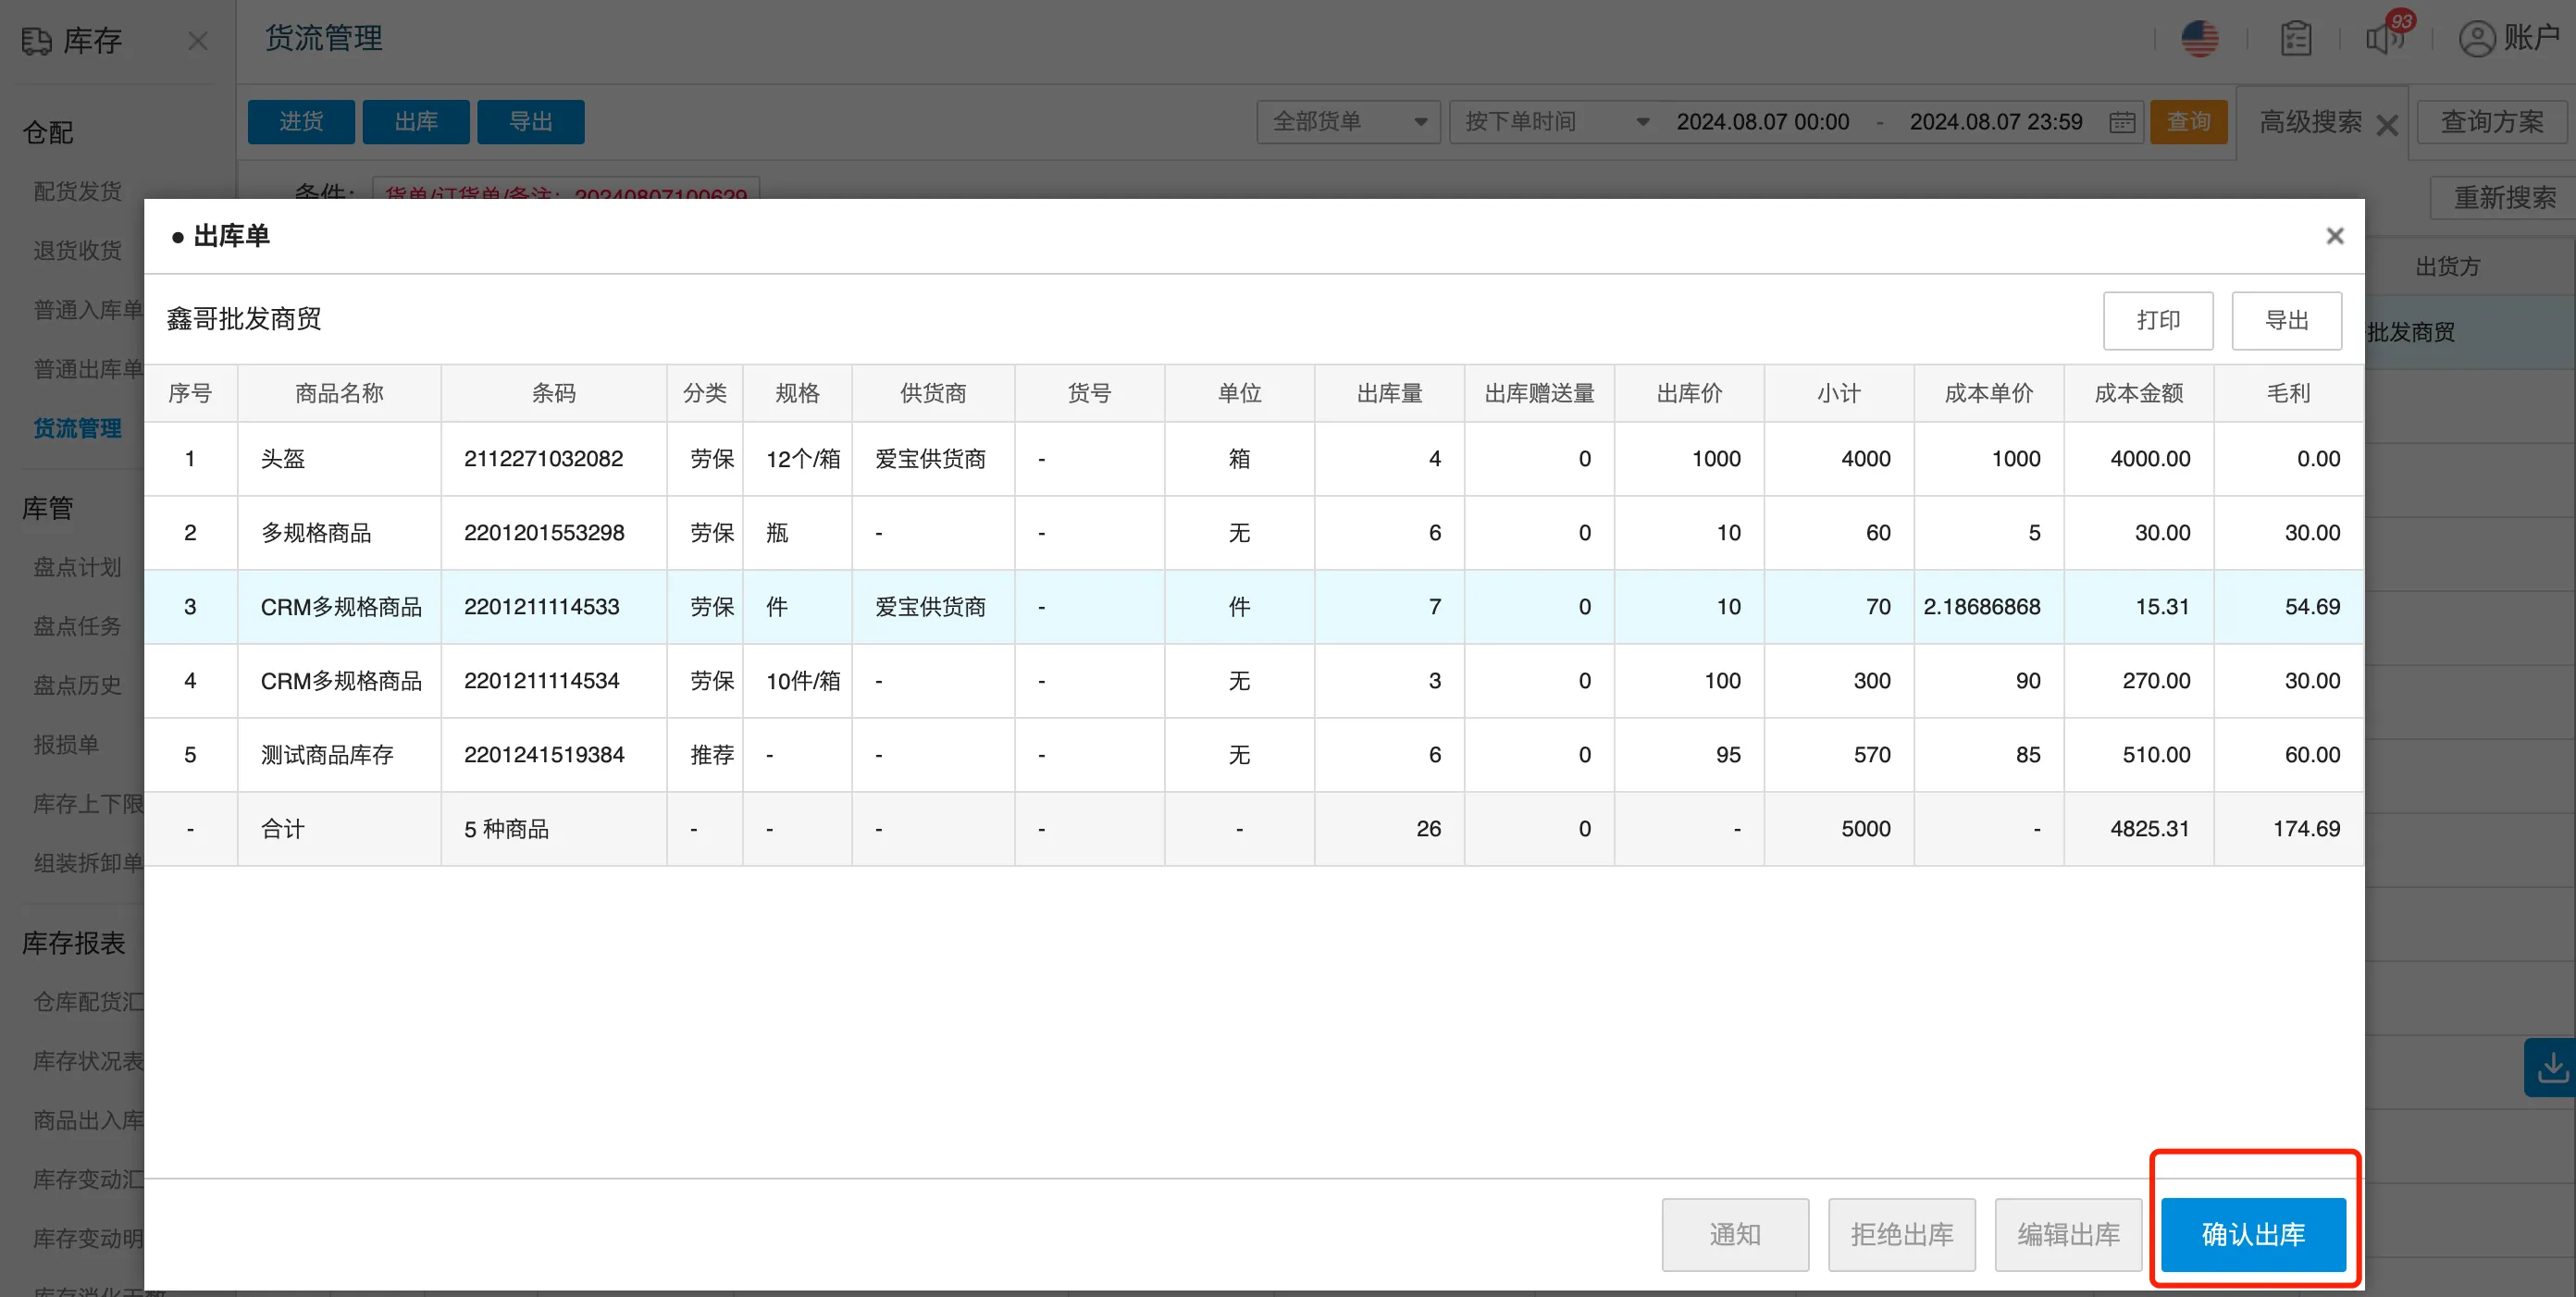Select the 货流管理 sidebar menu item

pyautogui.click(x=77, y=428)
